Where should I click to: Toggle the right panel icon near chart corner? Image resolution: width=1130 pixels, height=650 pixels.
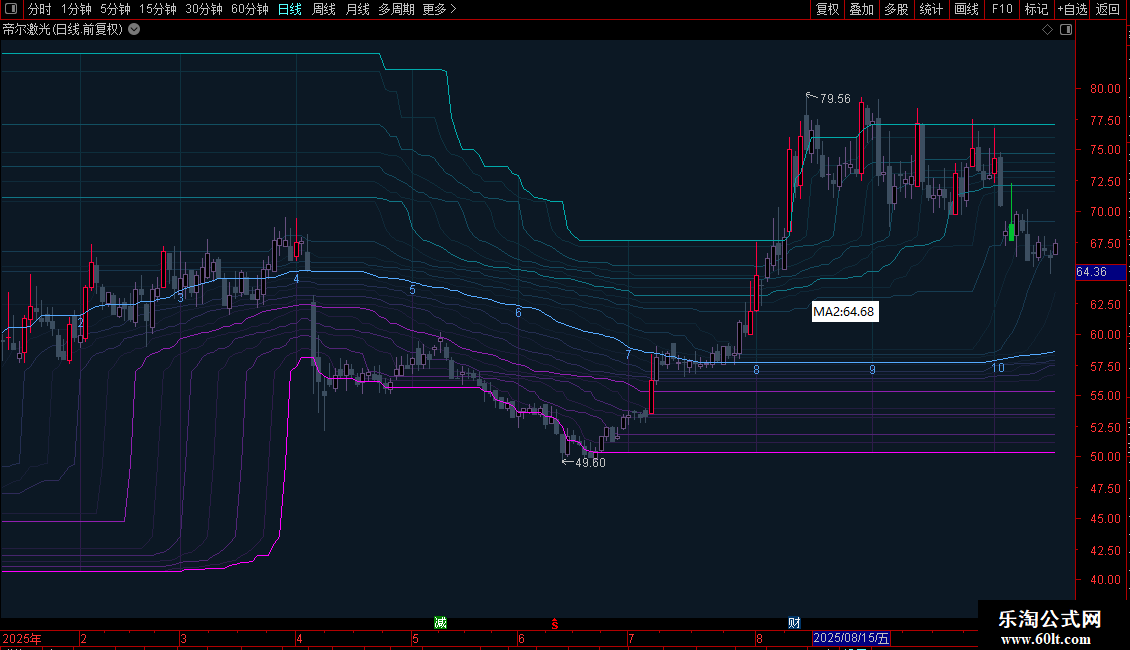tap(1066, 30)
